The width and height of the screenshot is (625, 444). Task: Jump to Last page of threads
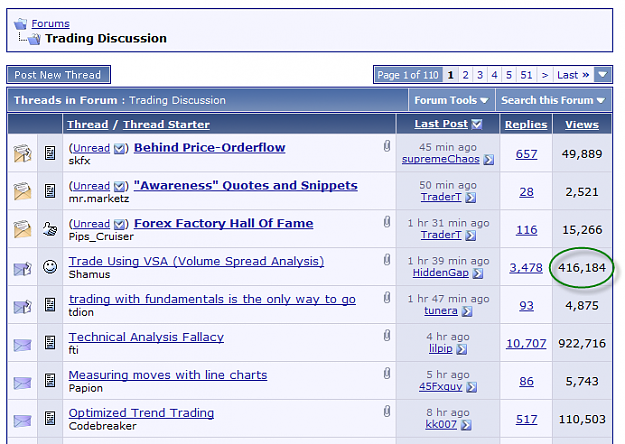coord(573,75)
